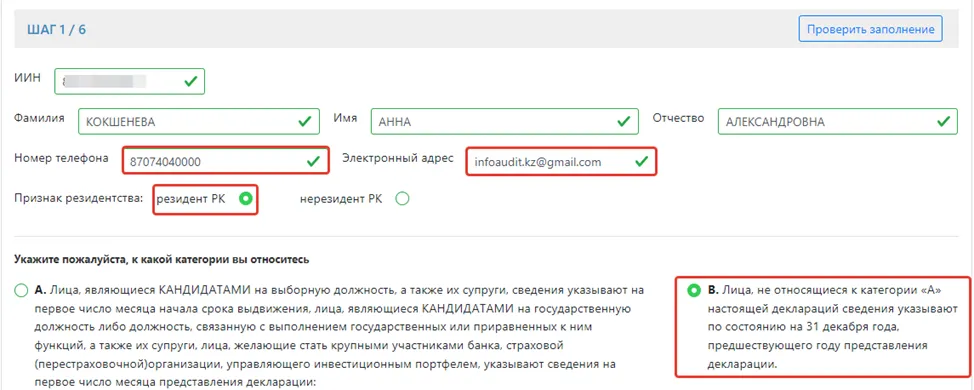Click the 'ИИН' label
The image size is (974, 390).
click(27, 78)
